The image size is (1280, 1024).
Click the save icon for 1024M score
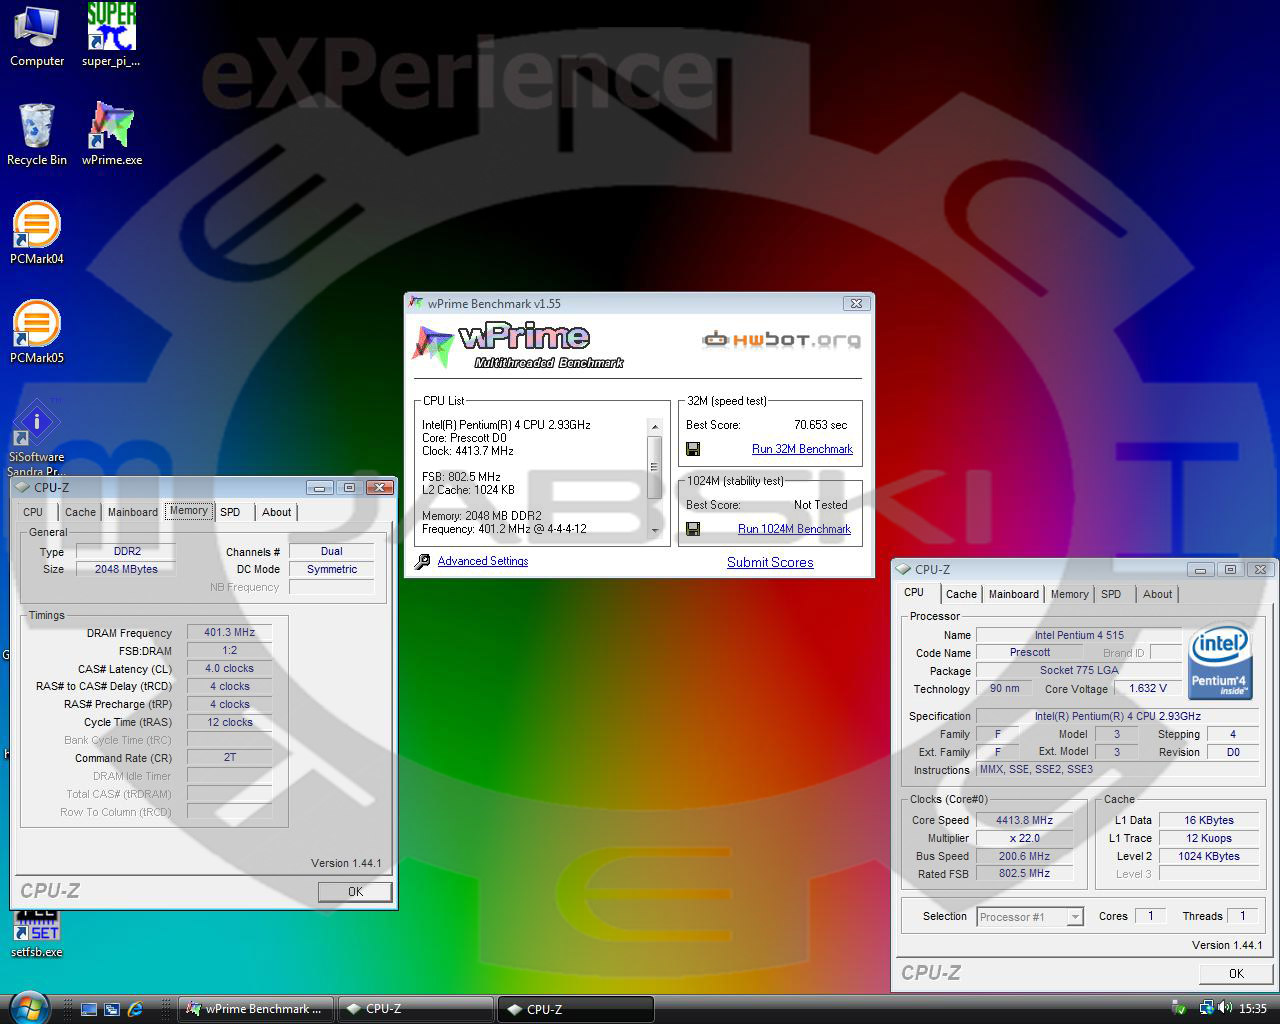[693, 529]
